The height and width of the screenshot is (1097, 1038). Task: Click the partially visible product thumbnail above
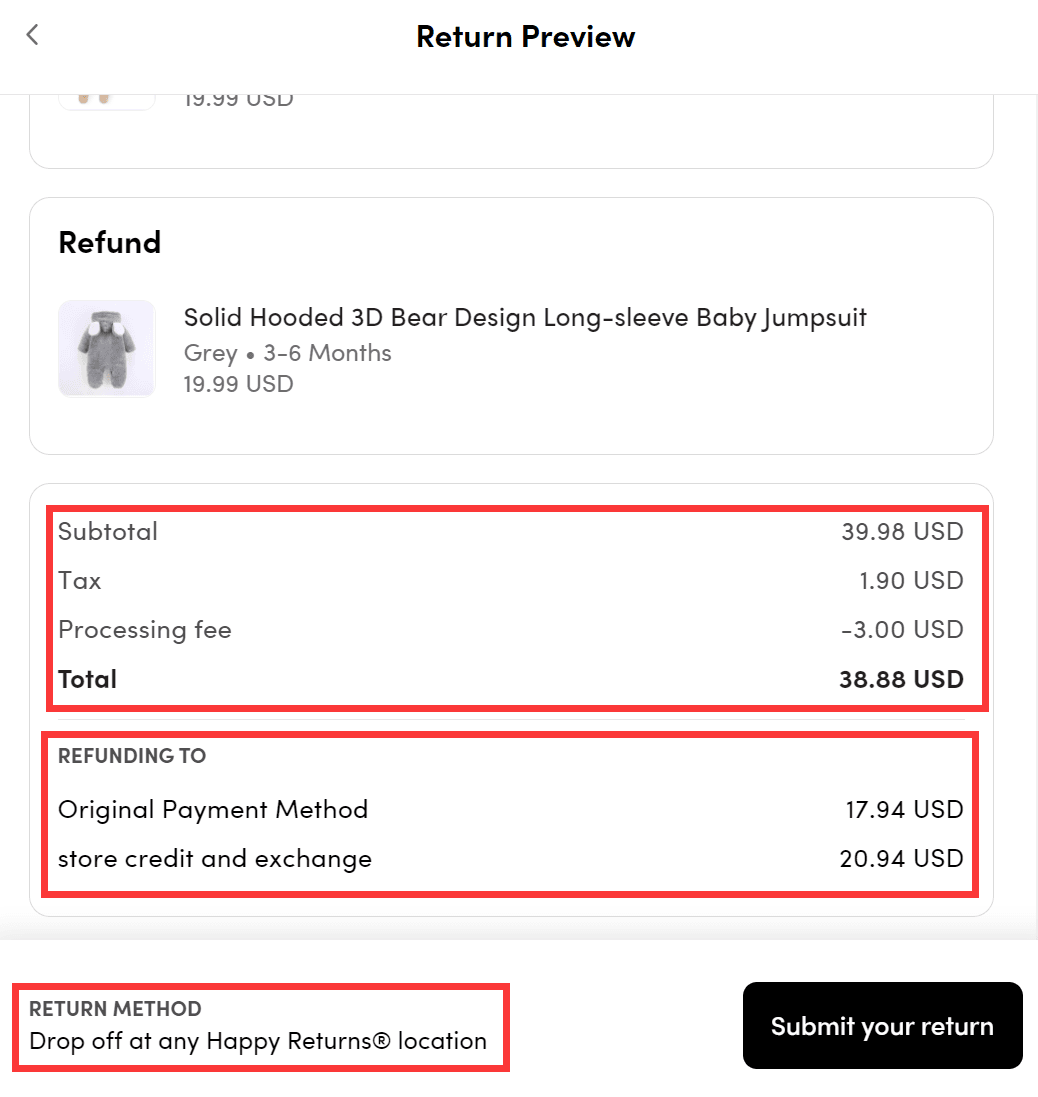coord(106,102)
